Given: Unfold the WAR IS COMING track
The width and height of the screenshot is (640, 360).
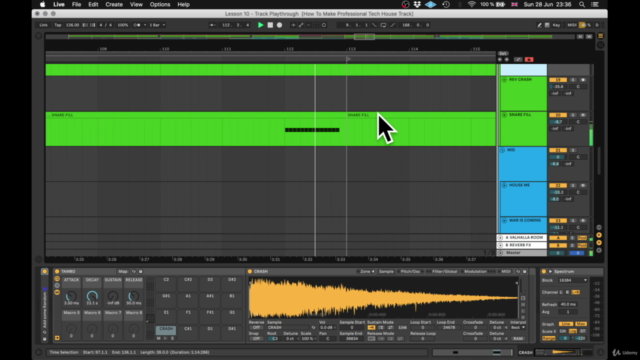Looking at the screenshot, I should (x=504, y=220).
